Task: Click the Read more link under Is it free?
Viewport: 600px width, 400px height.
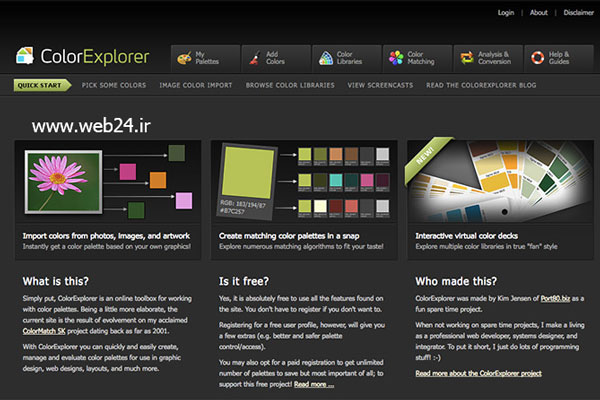Action: click(x=314, y=384)
